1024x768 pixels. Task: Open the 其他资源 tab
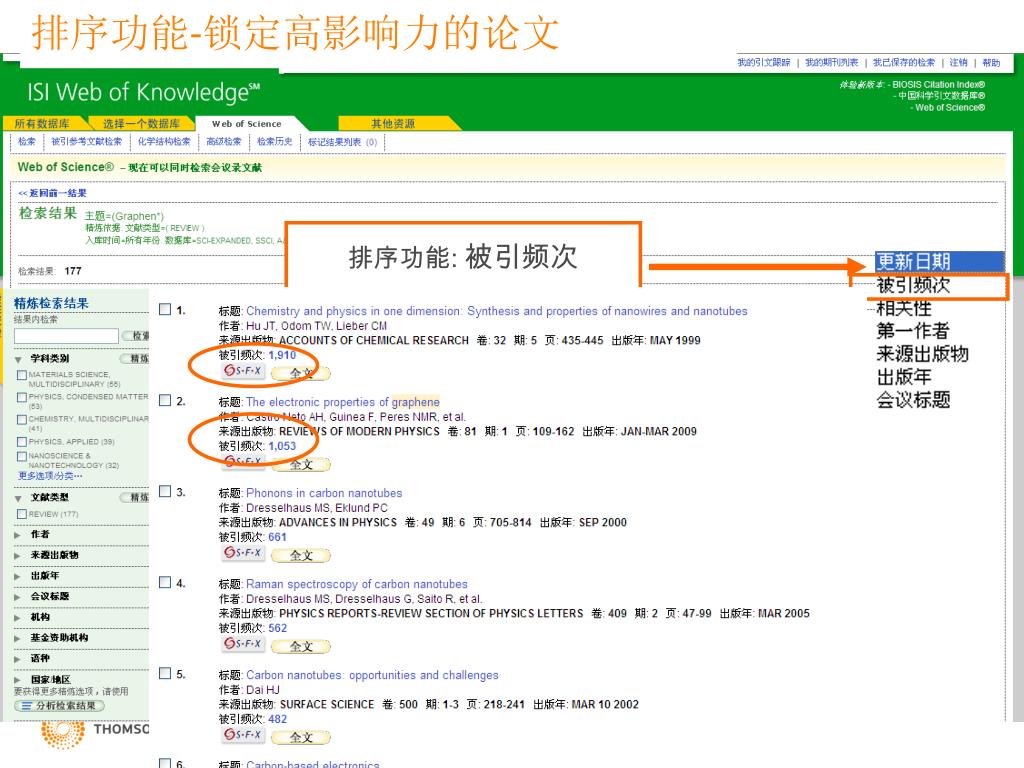click(393, 123)
